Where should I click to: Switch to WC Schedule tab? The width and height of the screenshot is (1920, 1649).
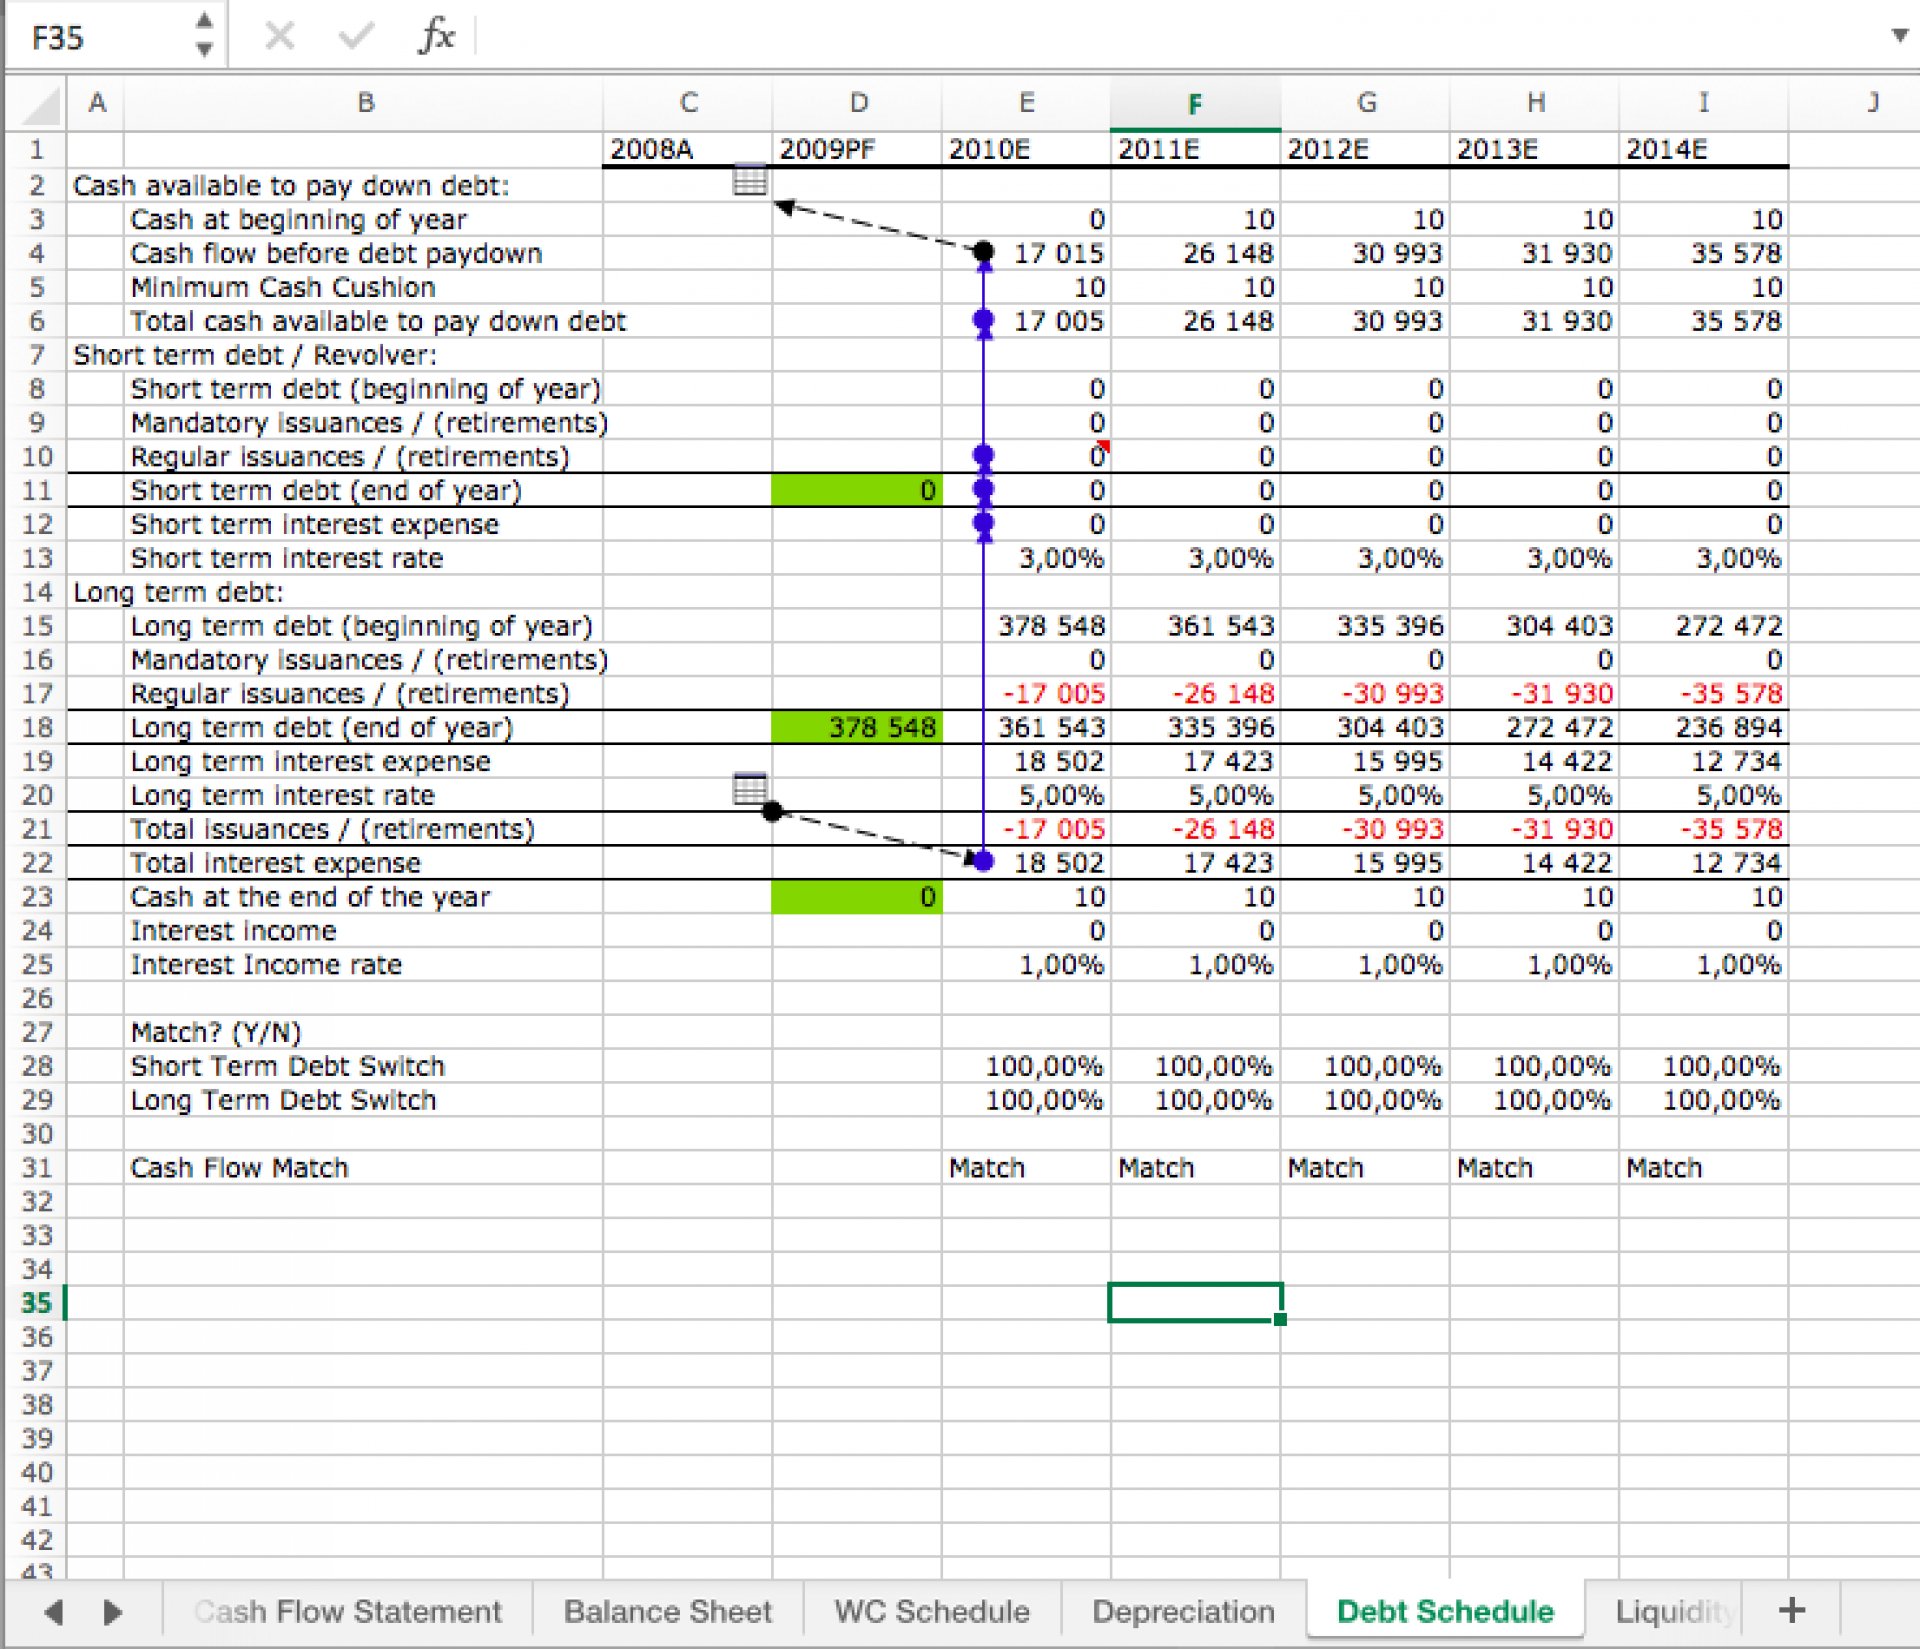932,1611
